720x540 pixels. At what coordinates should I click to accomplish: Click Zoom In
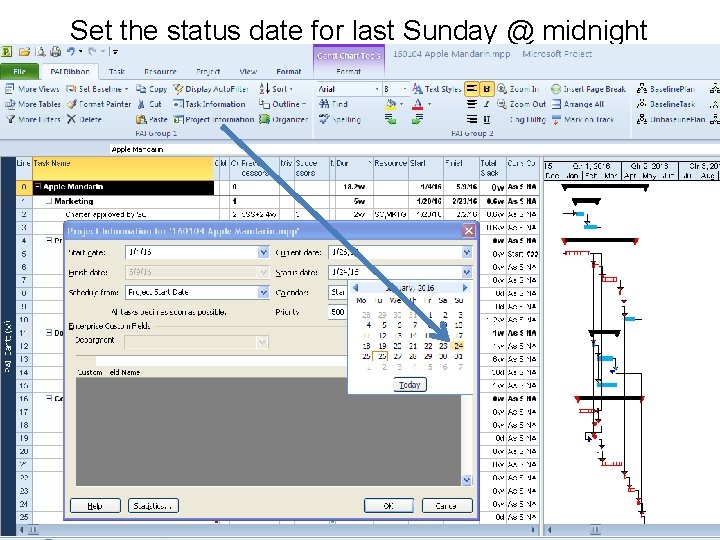point(518,89)
